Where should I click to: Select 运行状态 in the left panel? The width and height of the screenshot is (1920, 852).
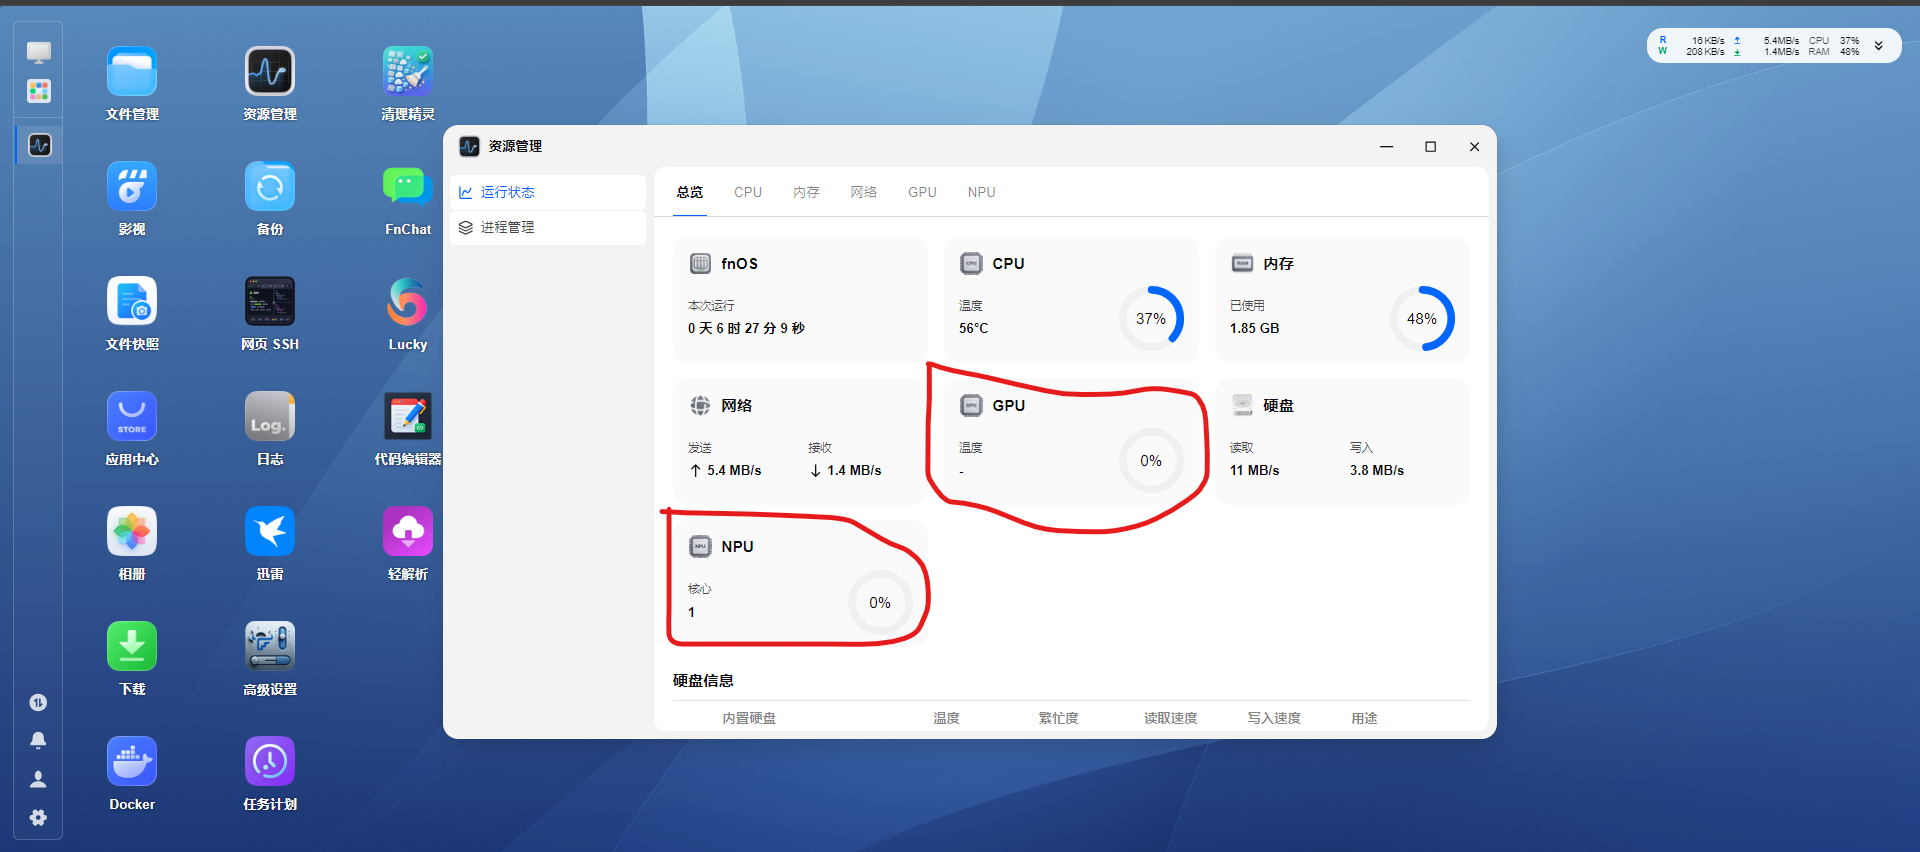click(x=547, y=192)
